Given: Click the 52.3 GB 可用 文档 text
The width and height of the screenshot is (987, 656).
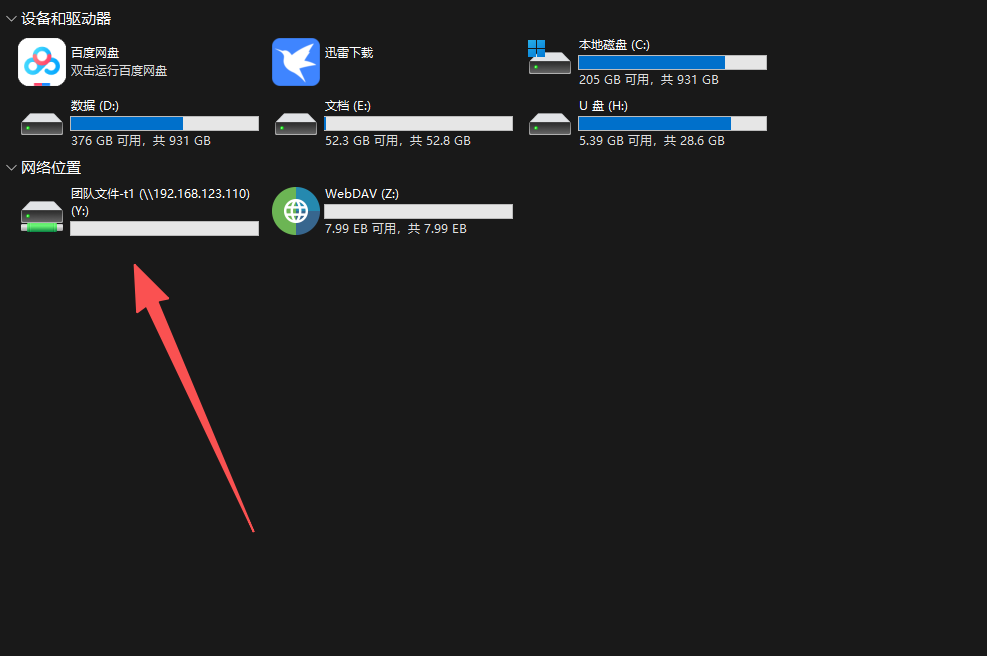Looking at the screenshot, I should (362, 140).
